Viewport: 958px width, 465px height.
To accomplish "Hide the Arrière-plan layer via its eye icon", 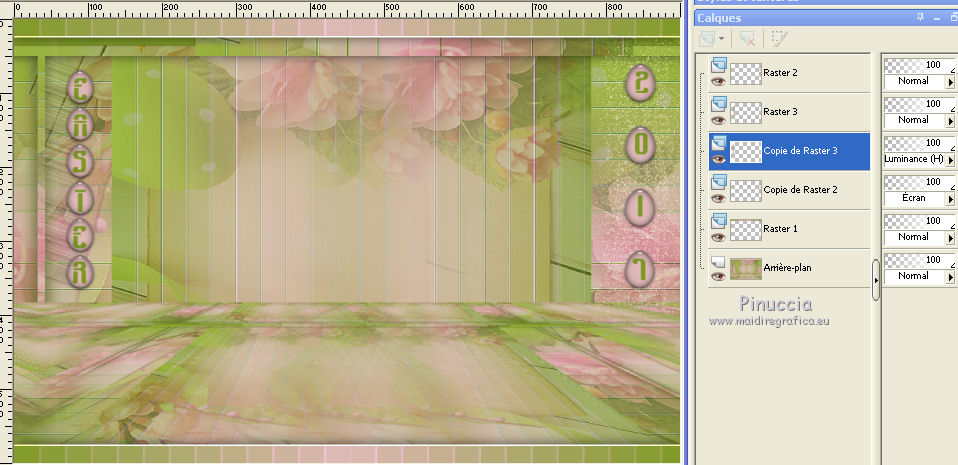I will pos(718,276).
